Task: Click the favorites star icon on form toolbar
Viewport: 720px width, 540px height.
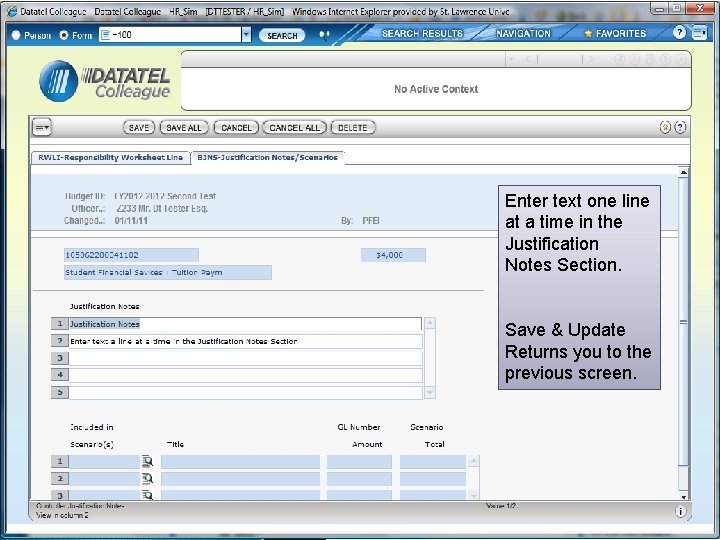Action: (x=665, y=127)
